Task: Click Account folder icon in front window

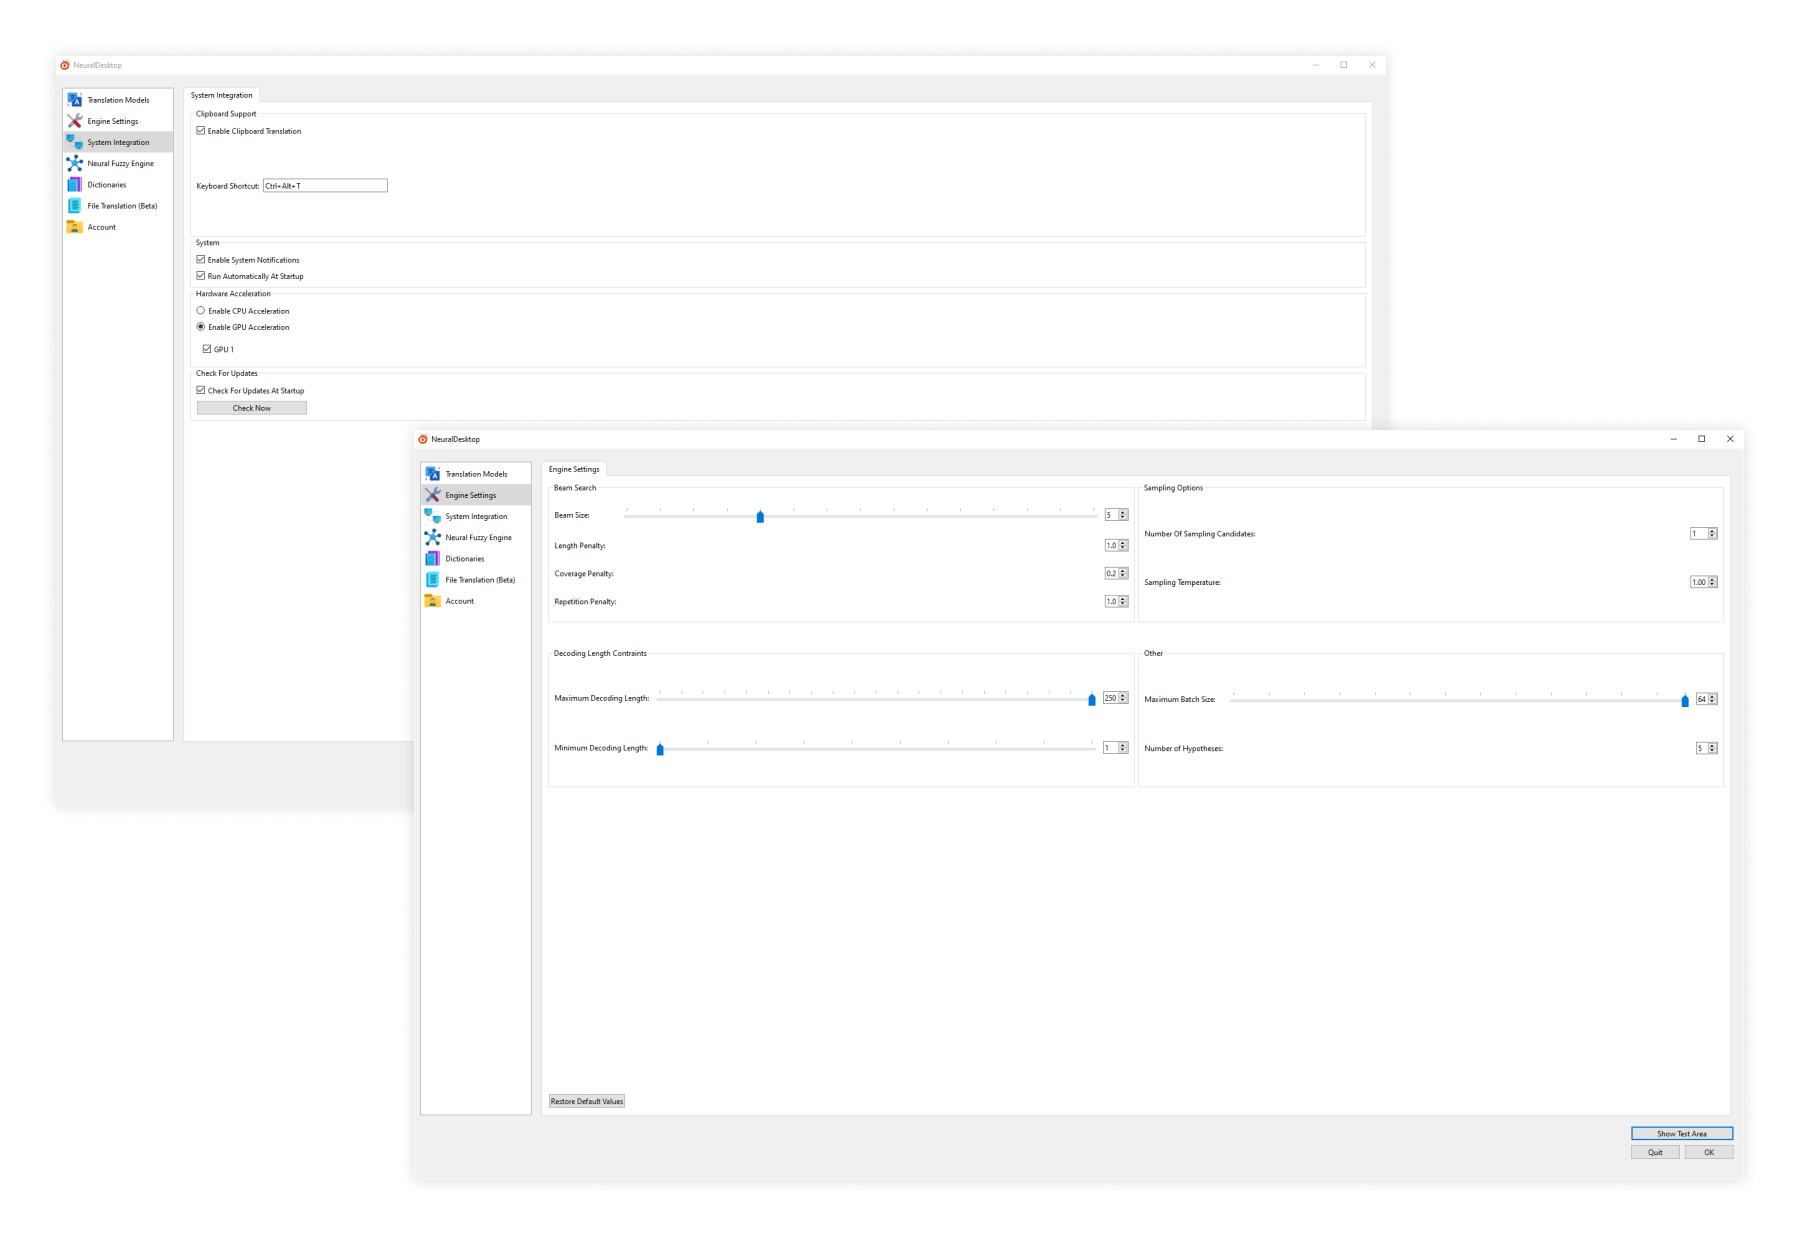Action: pos(432,601)
